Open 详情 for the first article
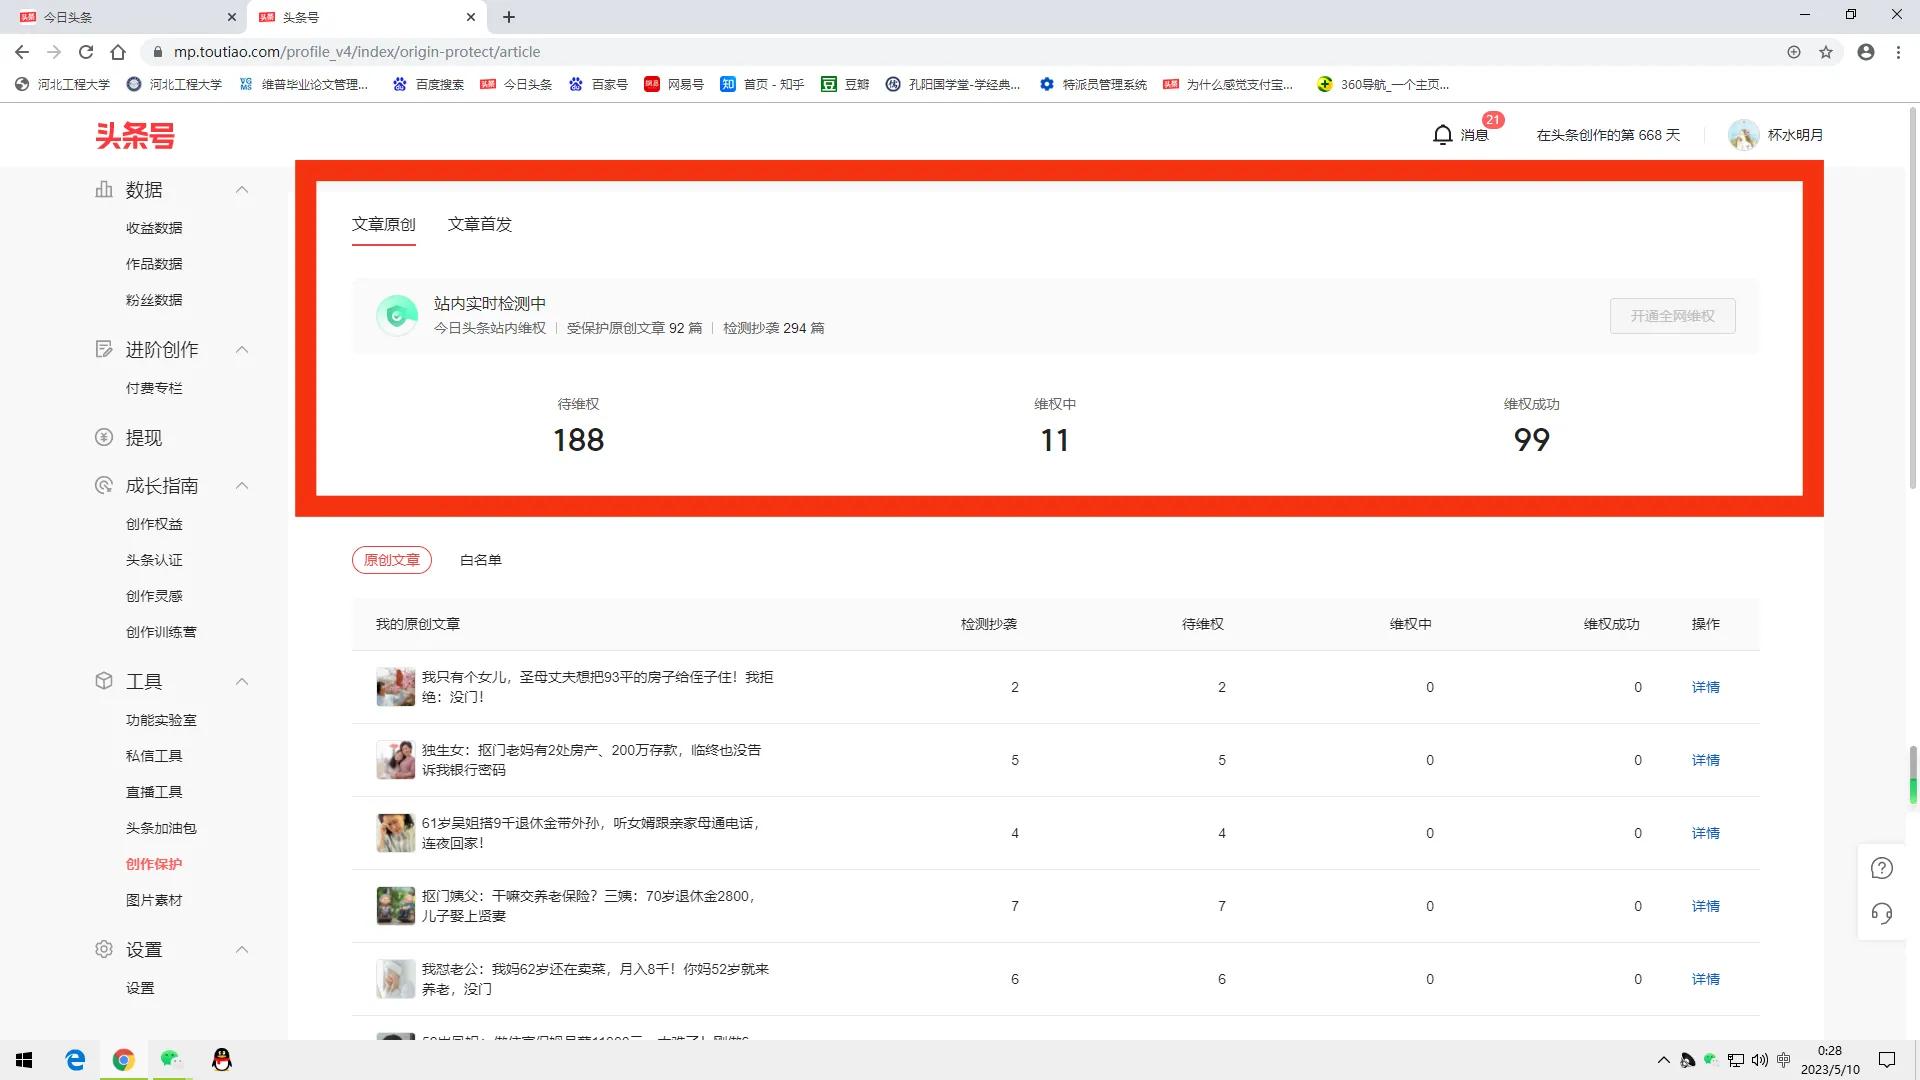The image size is (1920, 1080). (x=1705, y=687)
